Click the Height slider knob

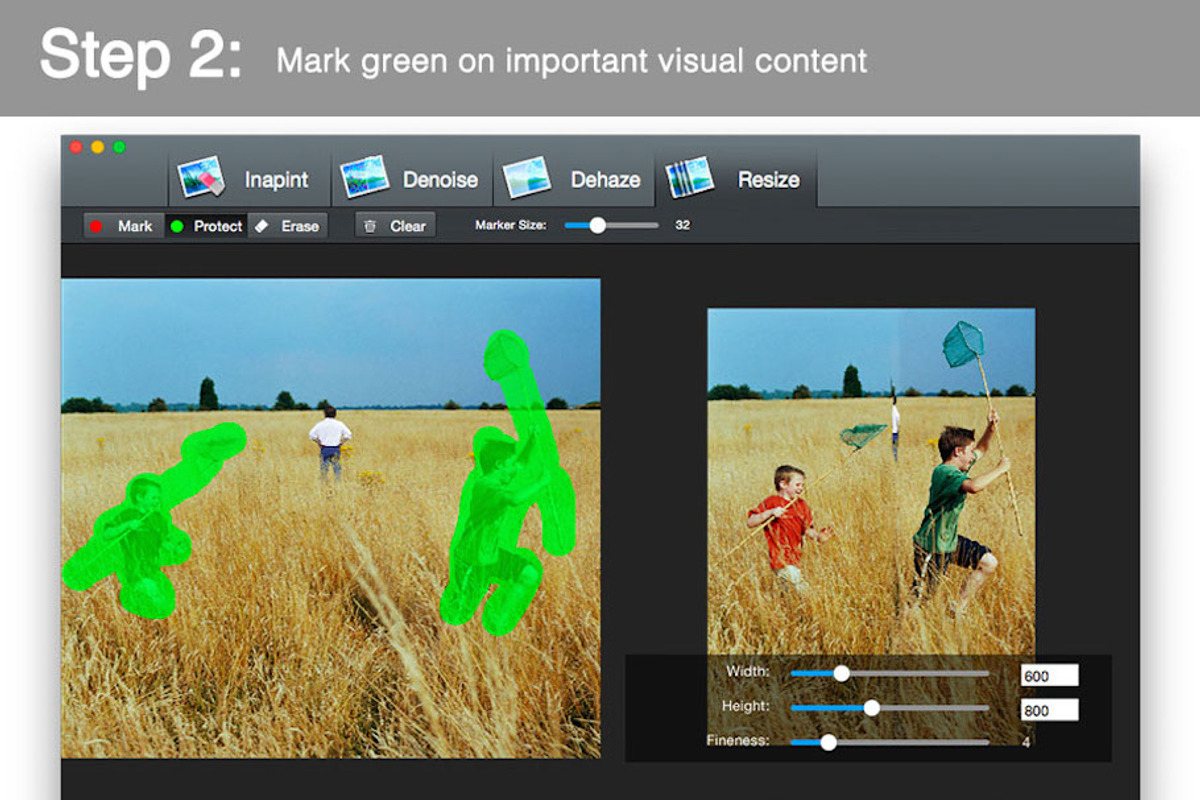871,707
